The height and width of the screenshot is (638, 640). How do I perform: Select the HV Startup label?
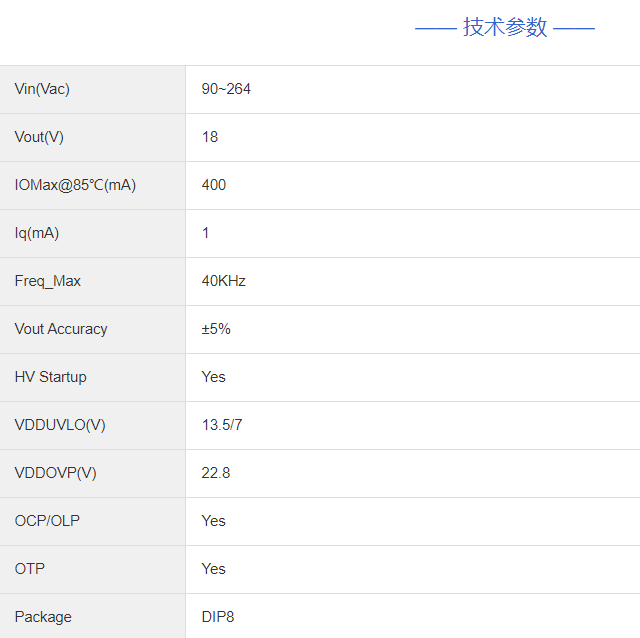[x=51, y=377]
